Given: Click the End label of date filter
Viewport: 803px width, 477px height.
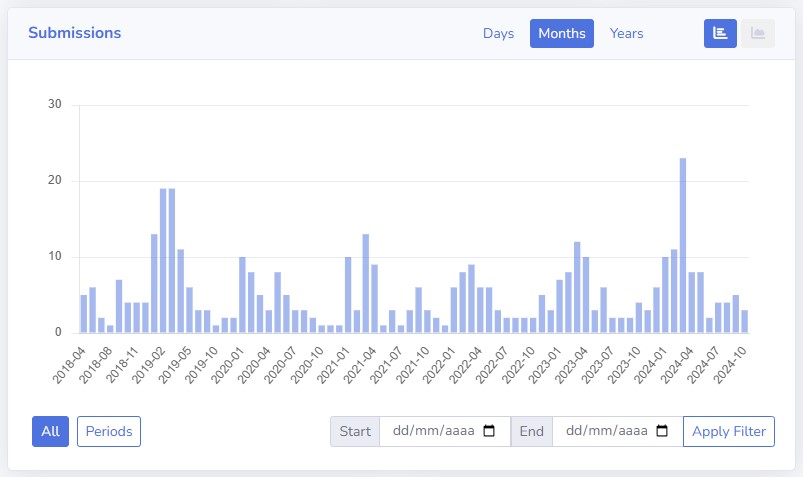Looking at the screenshot, I should coord(532,431).
